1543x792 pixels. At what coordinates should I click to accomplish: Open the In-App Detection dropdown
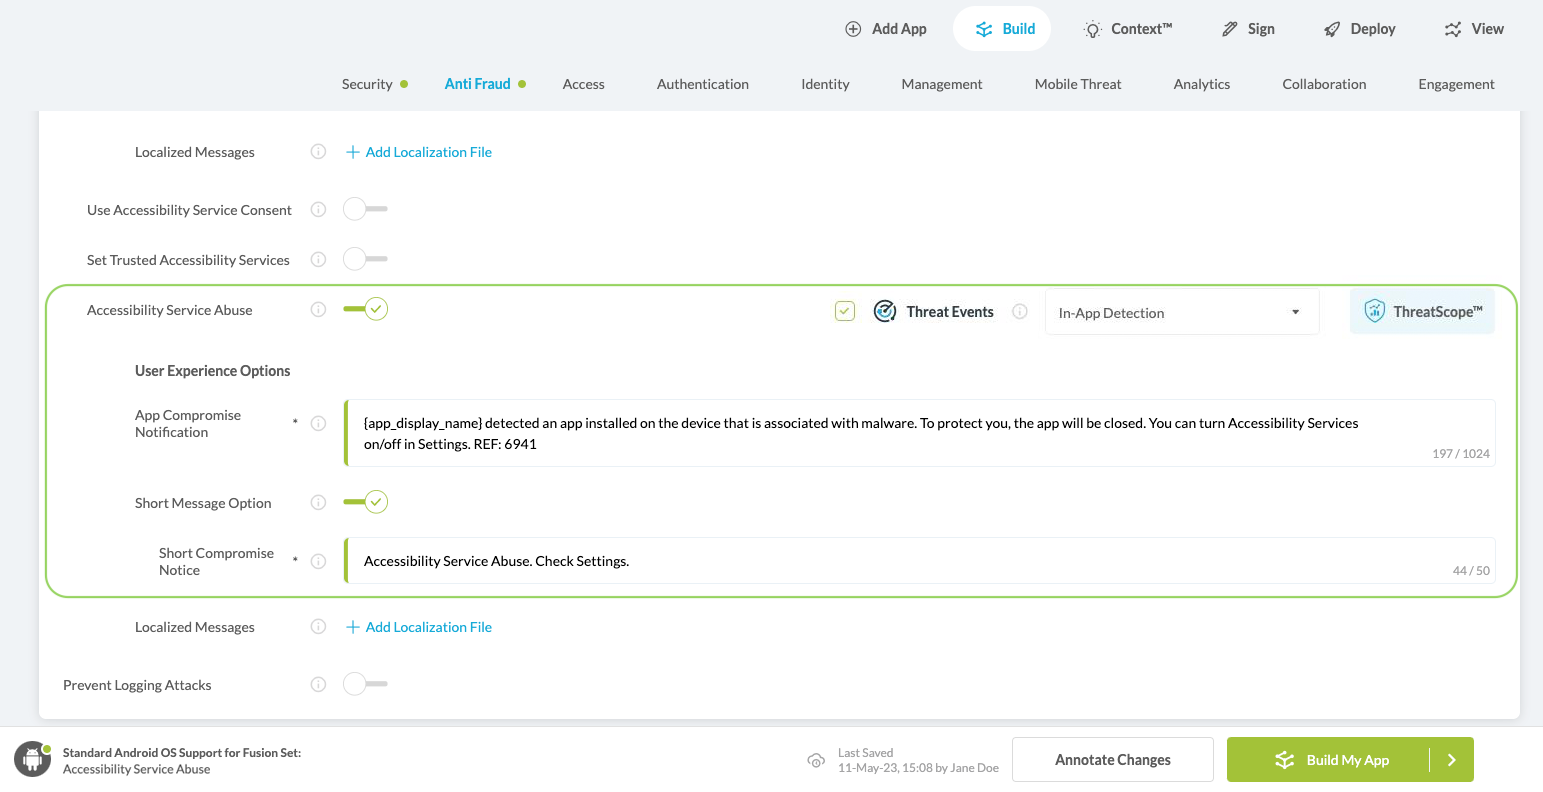click(1181, 313)
